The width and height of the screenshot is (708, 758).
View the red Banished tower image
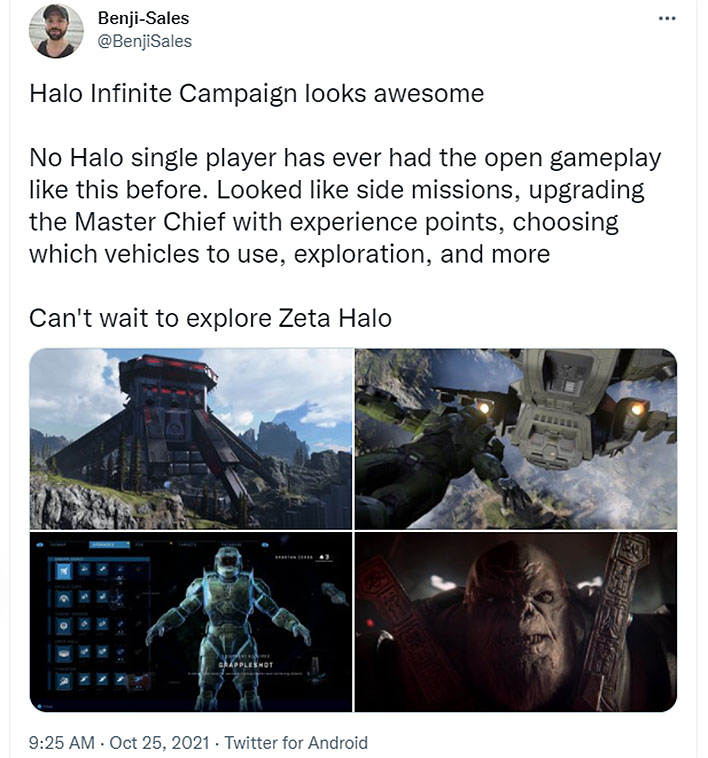[x=191, y=438]
